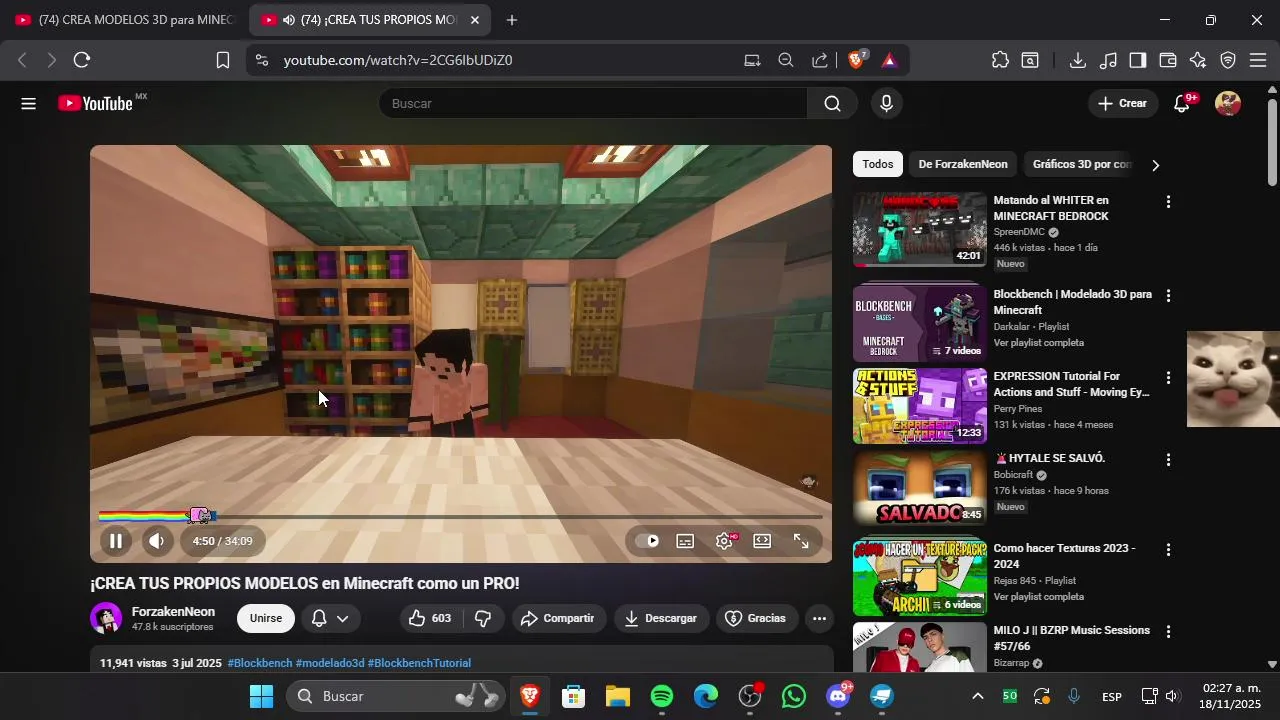Click the #BlockbenchTutorial hashtag
Viewport: 1280px width, 720px height.
[x=419, y=663]
